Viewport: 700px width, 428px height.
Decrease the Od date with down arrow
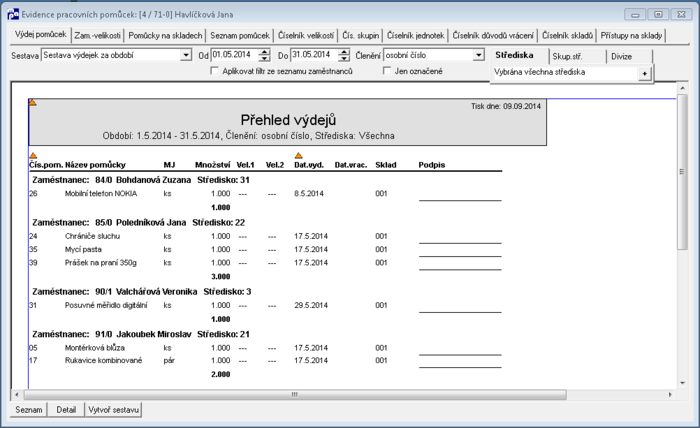coord(265,58)
